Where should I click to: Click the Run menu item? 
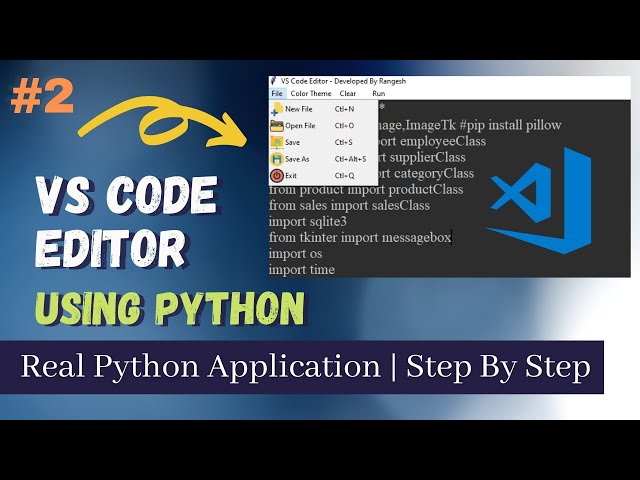[x=378, y=93]
